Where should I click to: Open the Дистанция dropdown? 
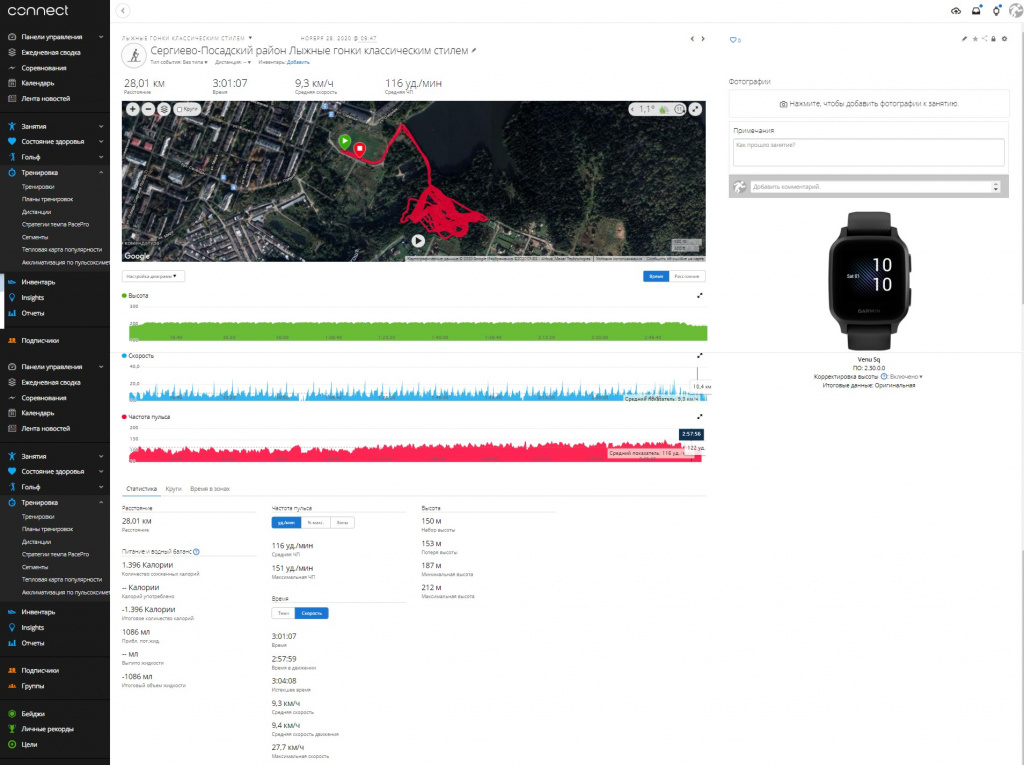[x=233, y=63]
